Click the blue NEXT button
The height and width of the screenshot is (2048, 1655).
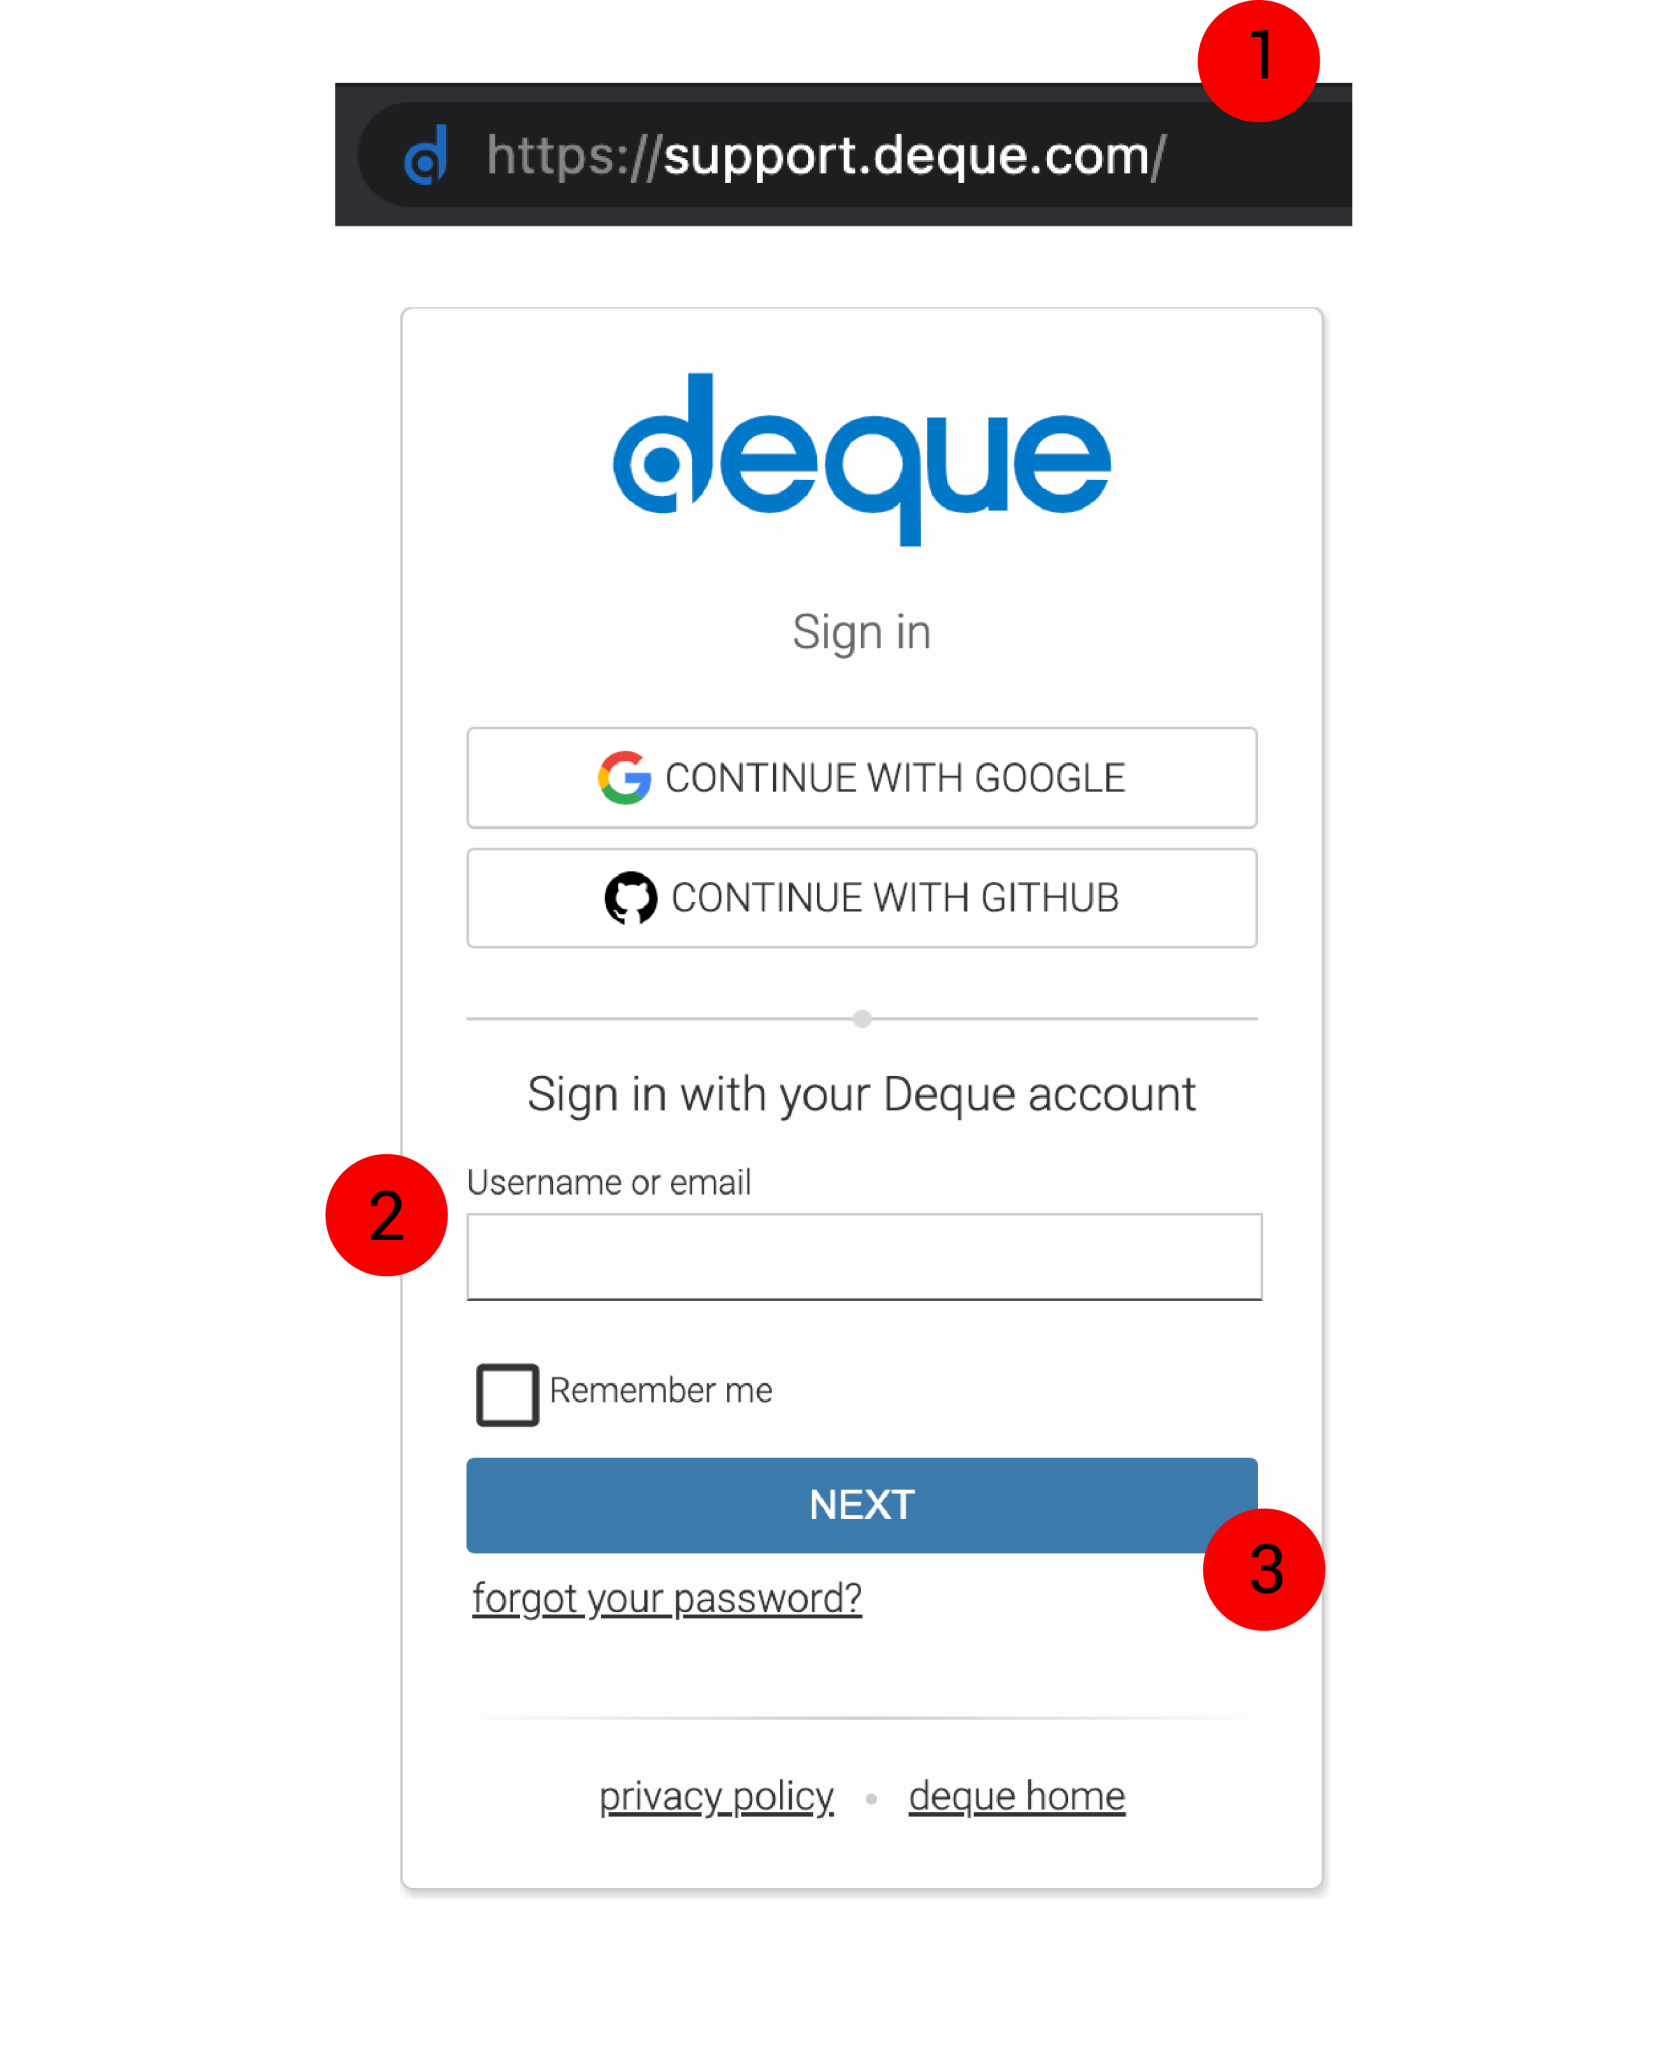[x=862, y=1505]
